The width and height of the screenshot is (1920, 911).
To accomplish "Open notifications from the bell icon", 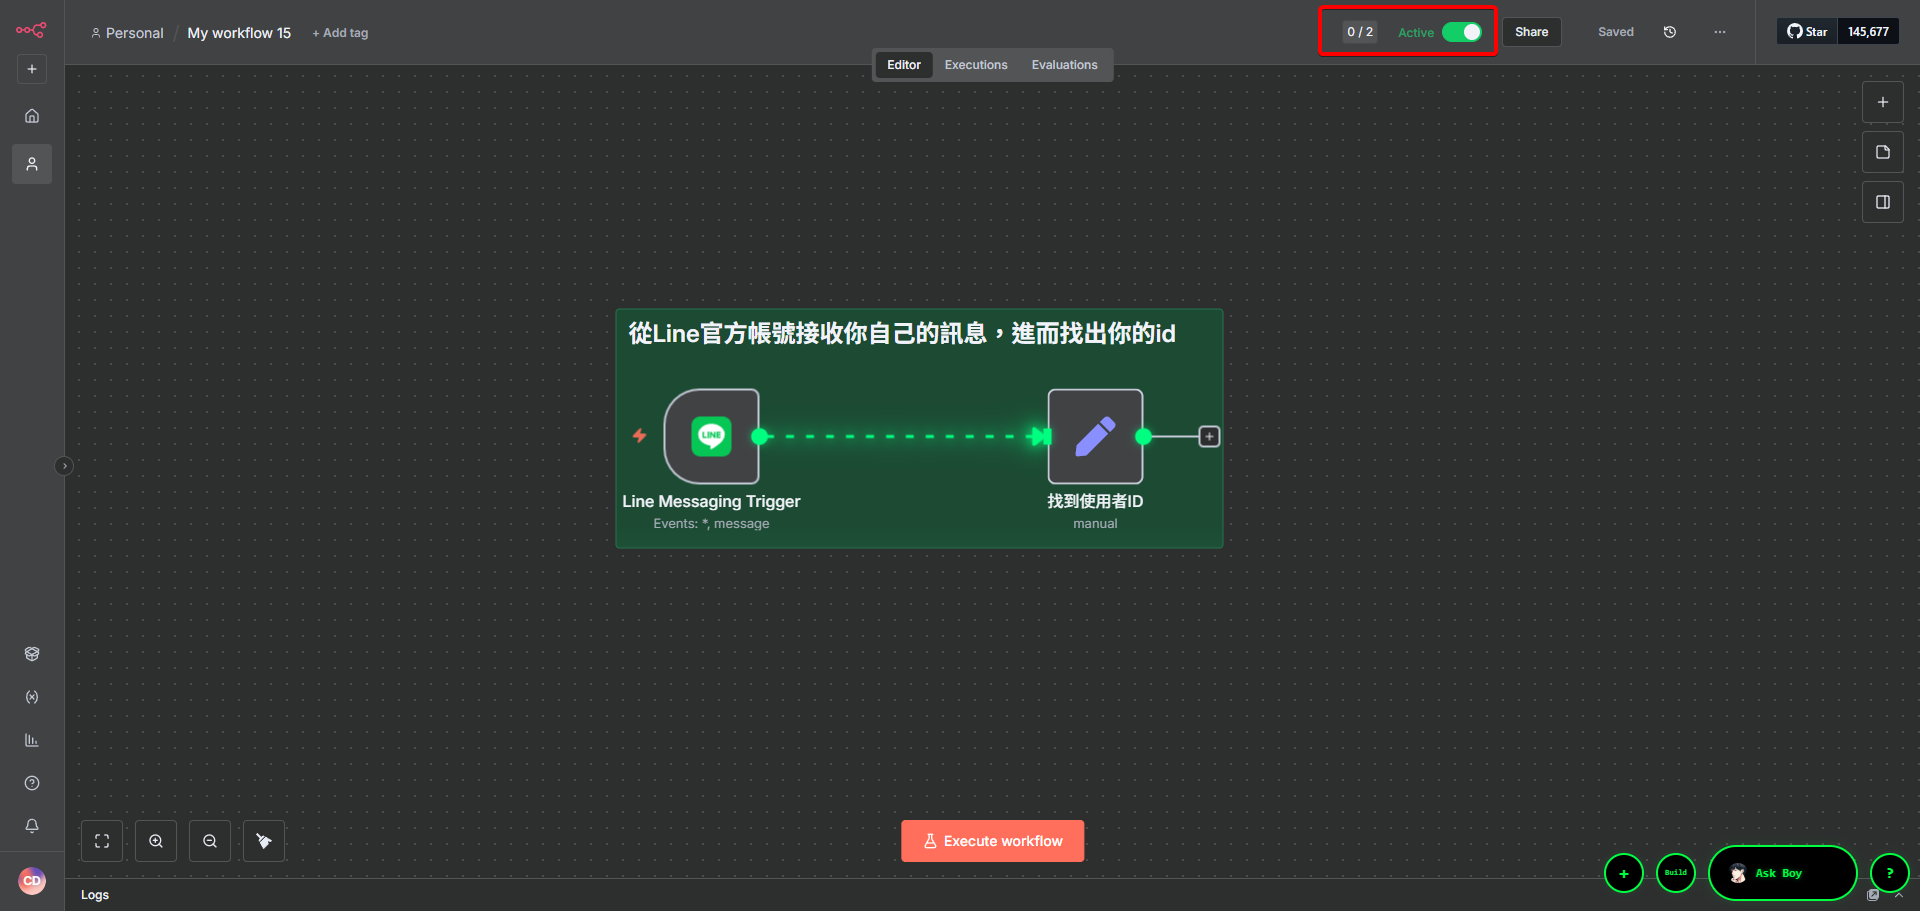I will (31, 826).
